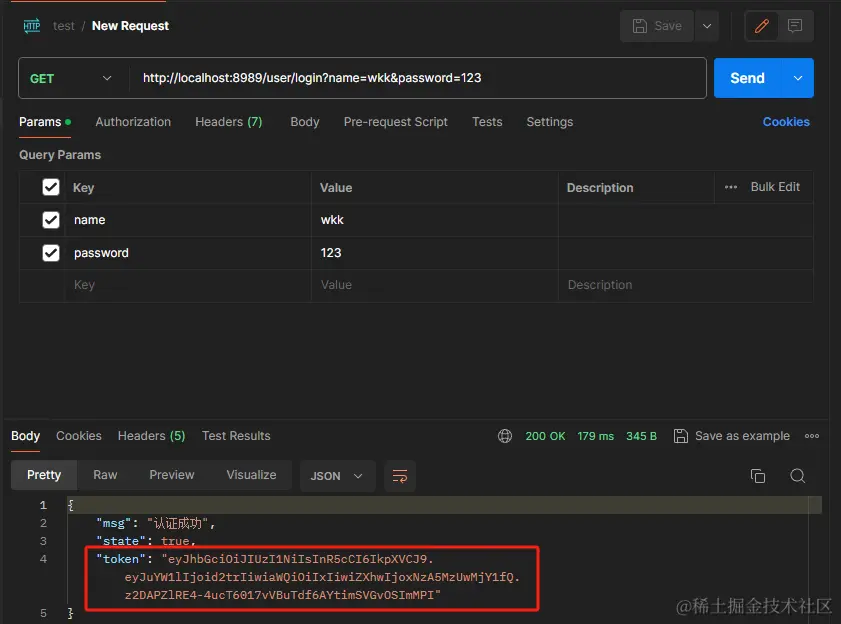This screenshot has width=841, height=624.
Task: Open the Test Results tab
Action: point(236,436)
